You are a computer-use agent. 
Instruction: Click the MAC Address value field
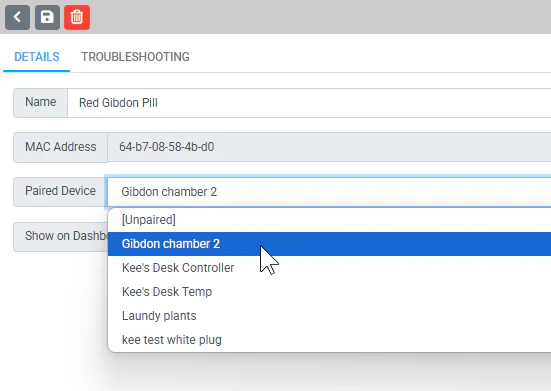[329, 147]
